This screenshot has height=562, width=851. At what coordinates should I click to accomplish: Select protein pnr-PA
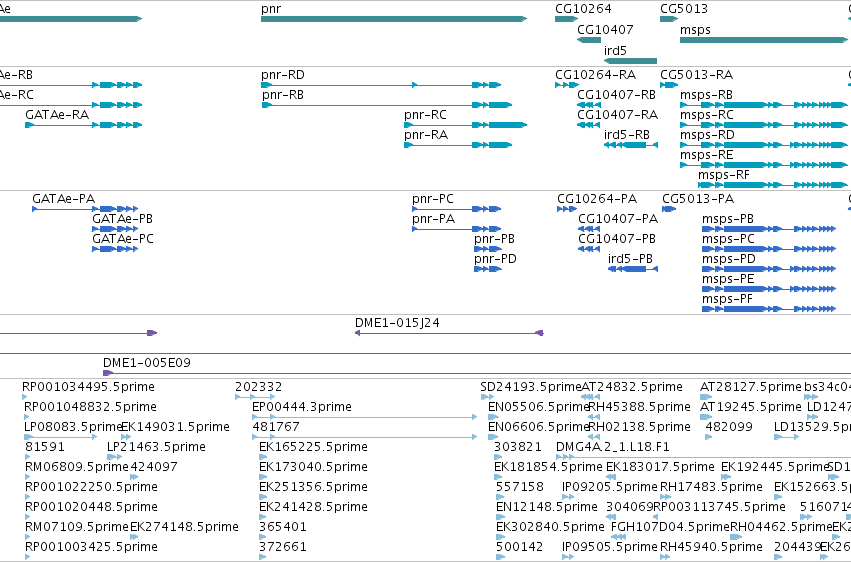coord(456,229)
